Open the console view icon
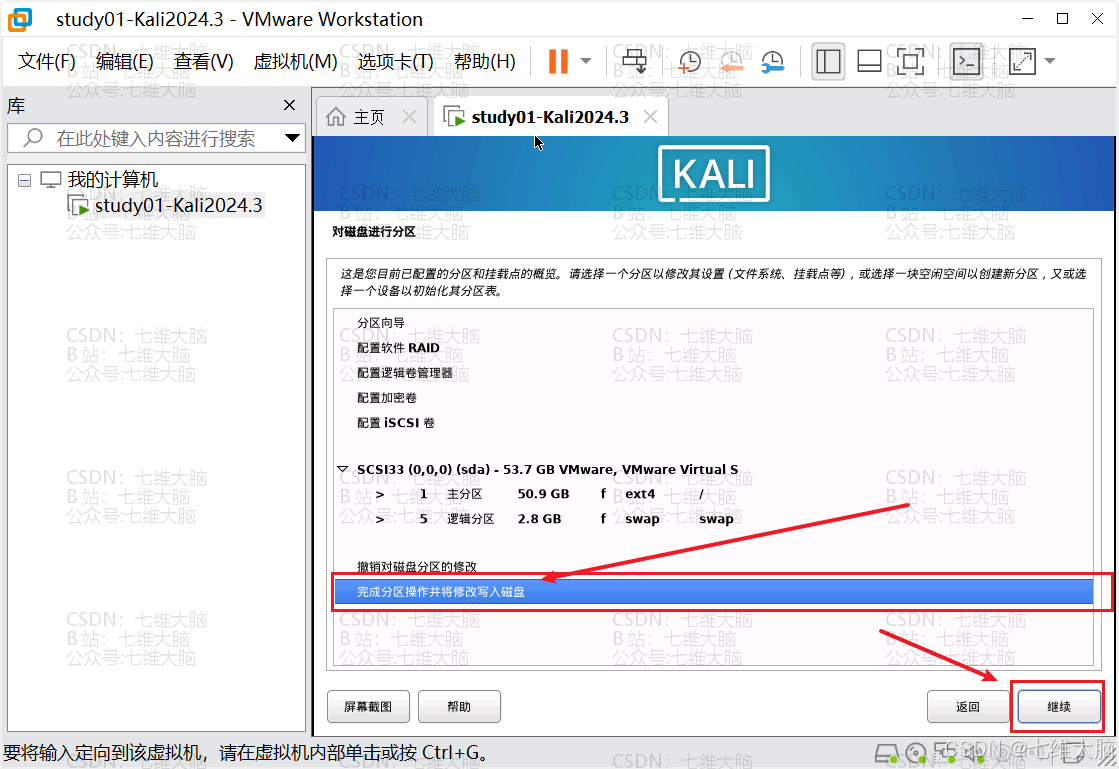This screenshot has width=1119, height=769. tap(967, 61)
